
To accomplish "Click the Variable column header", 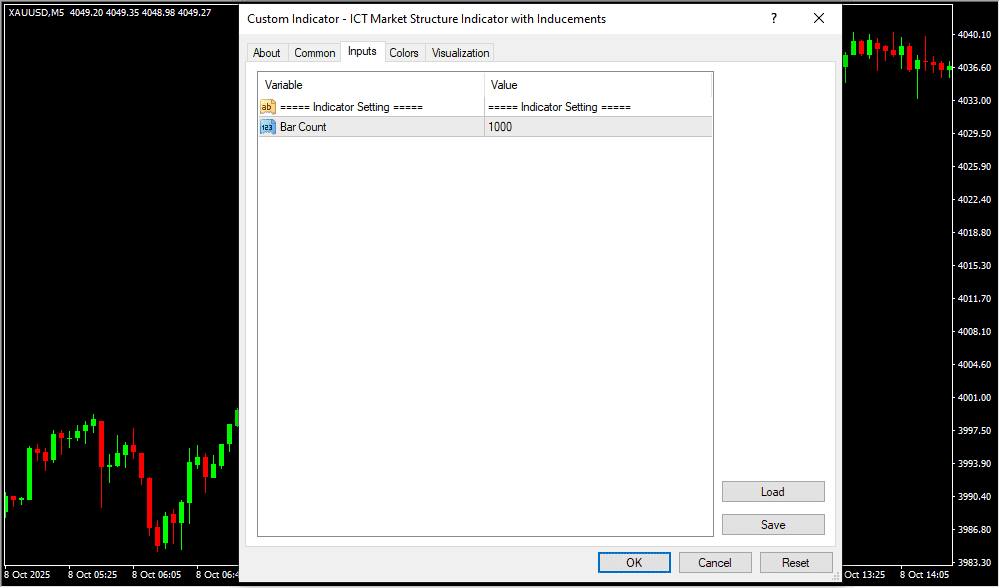I will [x=371, y=85].
